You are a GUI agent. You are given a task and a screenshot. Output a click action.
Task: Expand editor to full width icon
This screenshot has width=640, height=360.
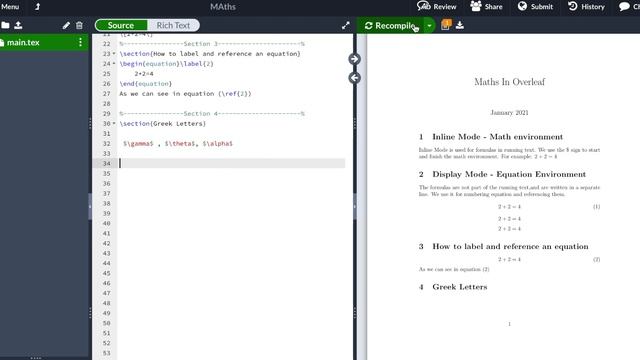point(346,25)
